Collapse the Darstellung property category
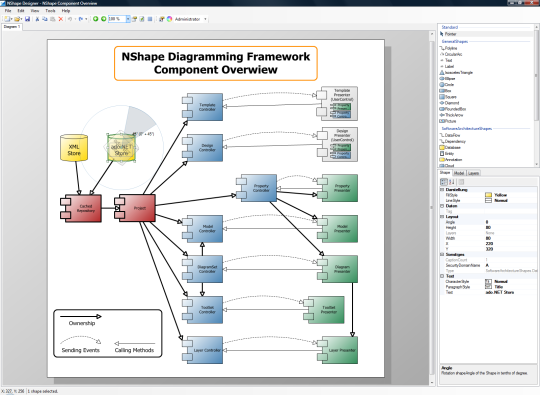The image size is (540, 395). (442, 190)
